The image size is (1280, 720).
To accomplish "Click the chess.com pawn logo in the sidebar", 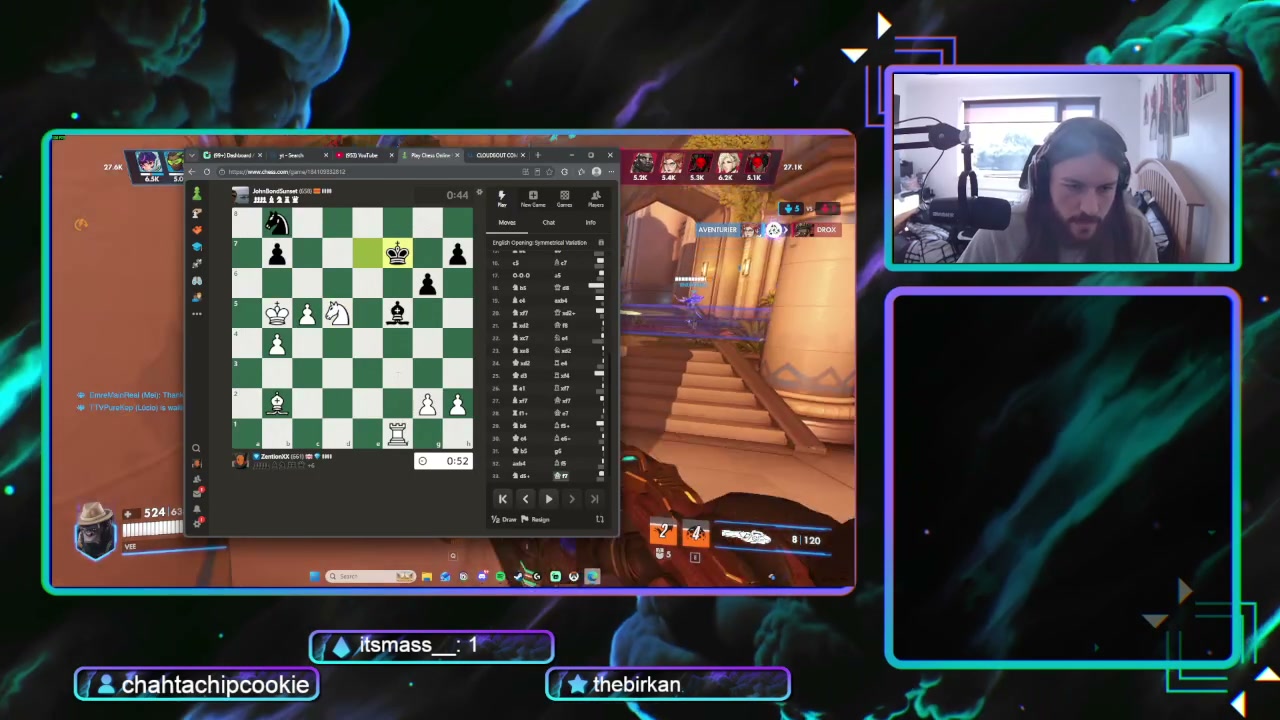I will tap(197, 194).
